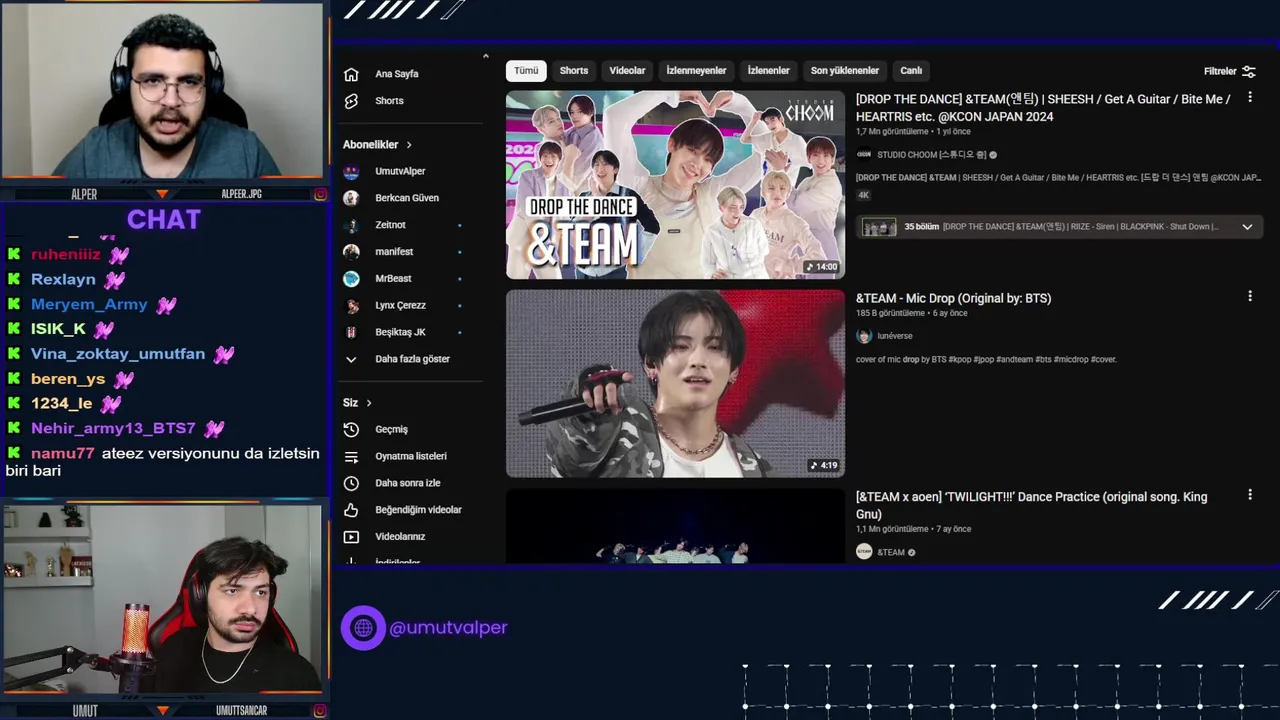Click beren_ys in chat
The image size is (1280, 720).
tap(68, 379)
